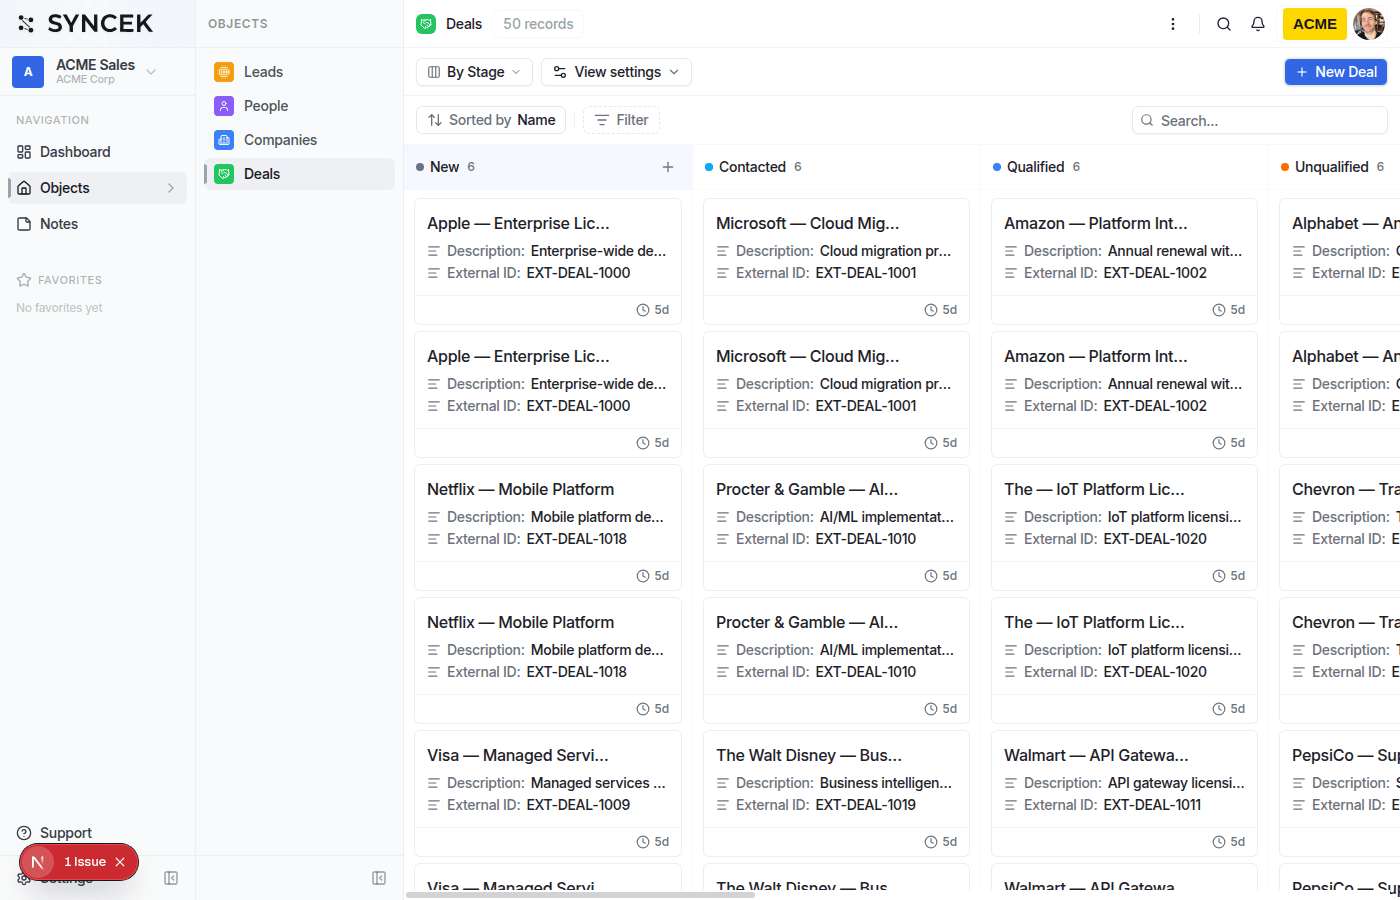Click the Notes page icon
This screenshot has height=900, width=1400.
(x=24, y=224)
